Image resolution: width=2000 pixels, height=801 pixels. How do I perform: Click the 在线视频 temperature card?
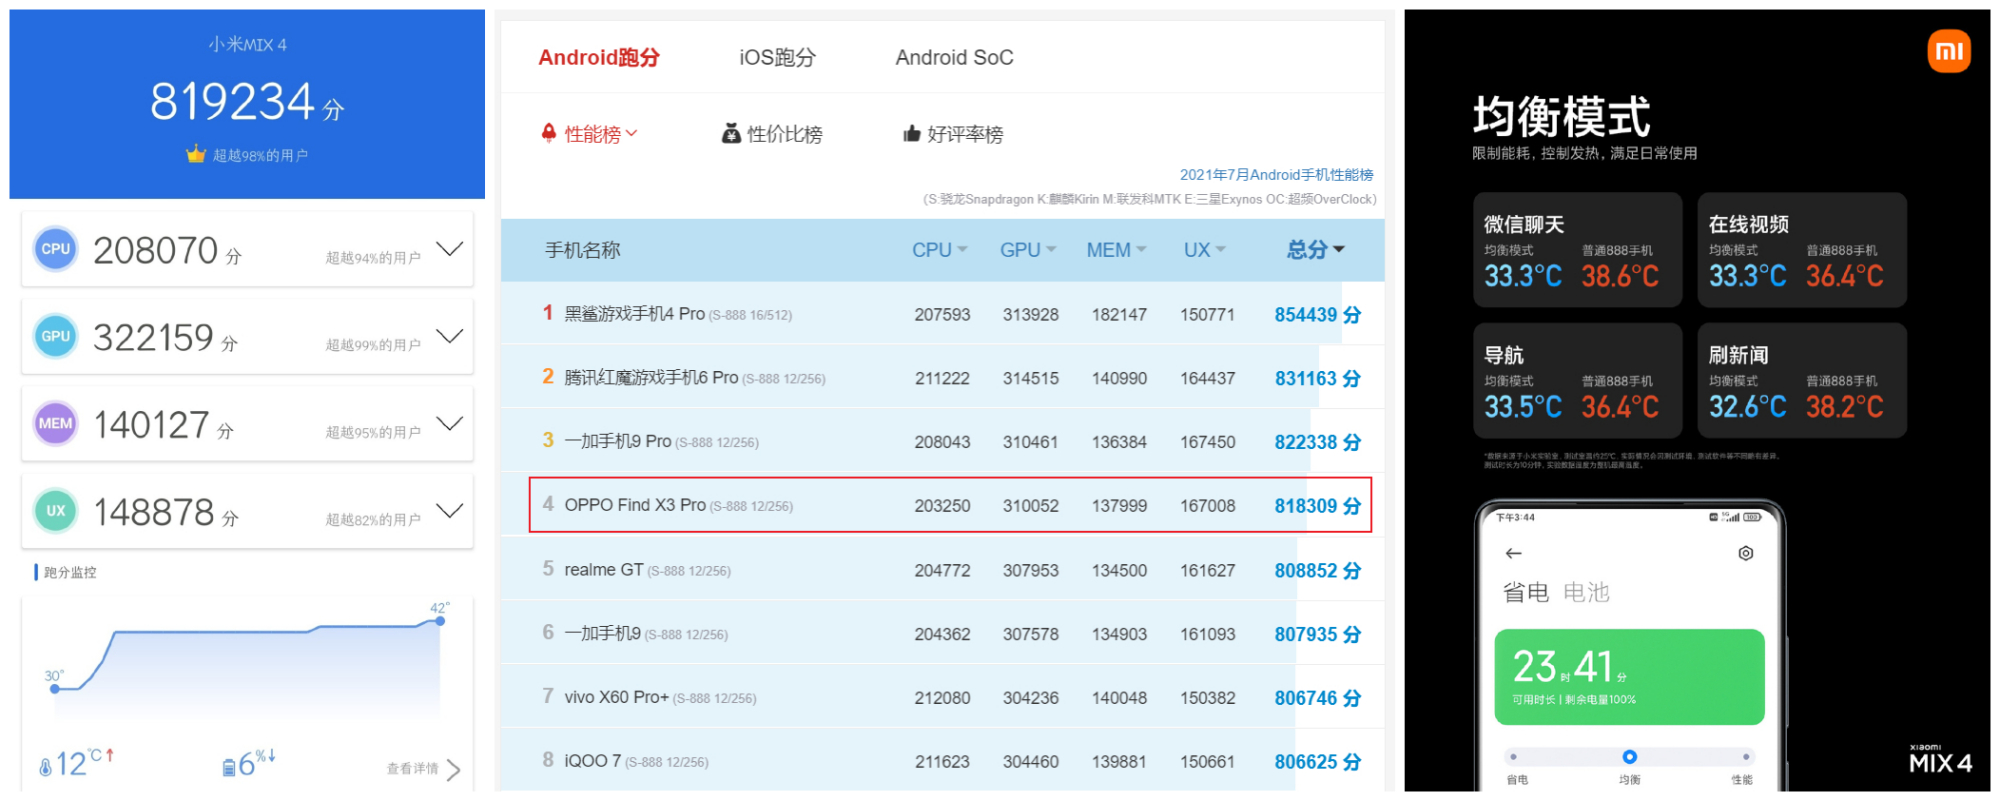click(x=1802, y=250)
